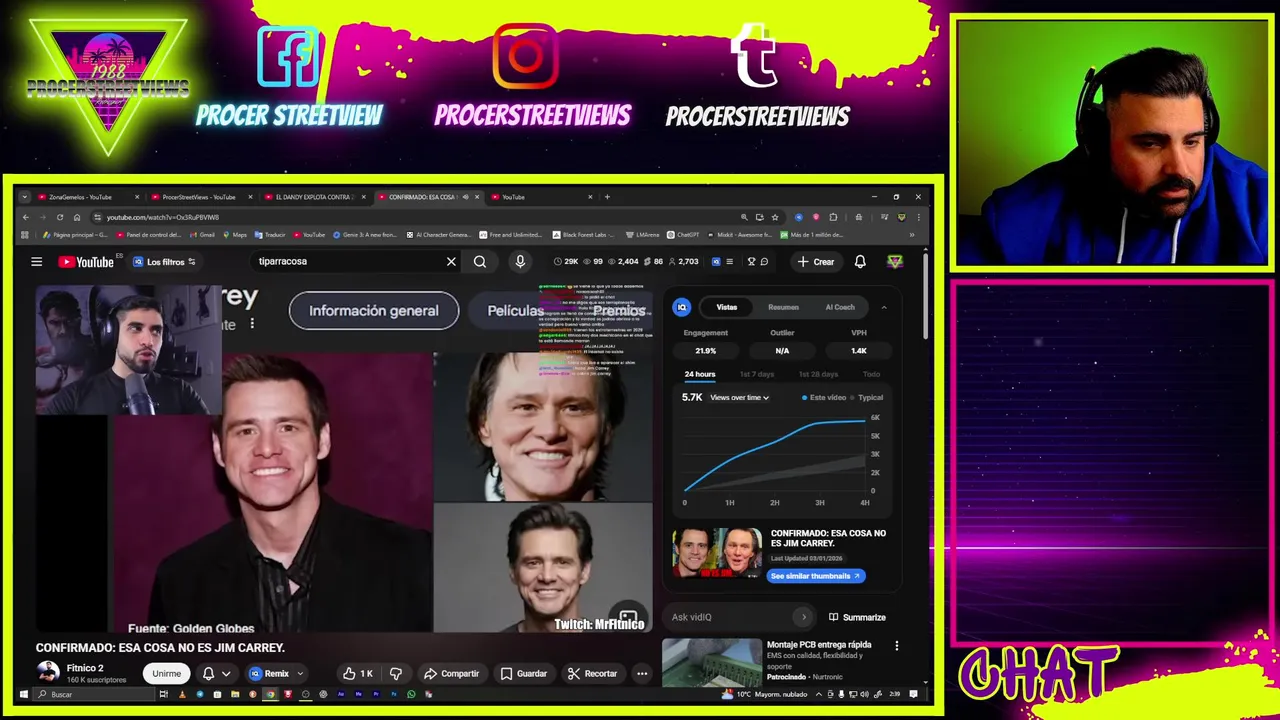Open Task View on the taskbar

(x=163, y=694)
